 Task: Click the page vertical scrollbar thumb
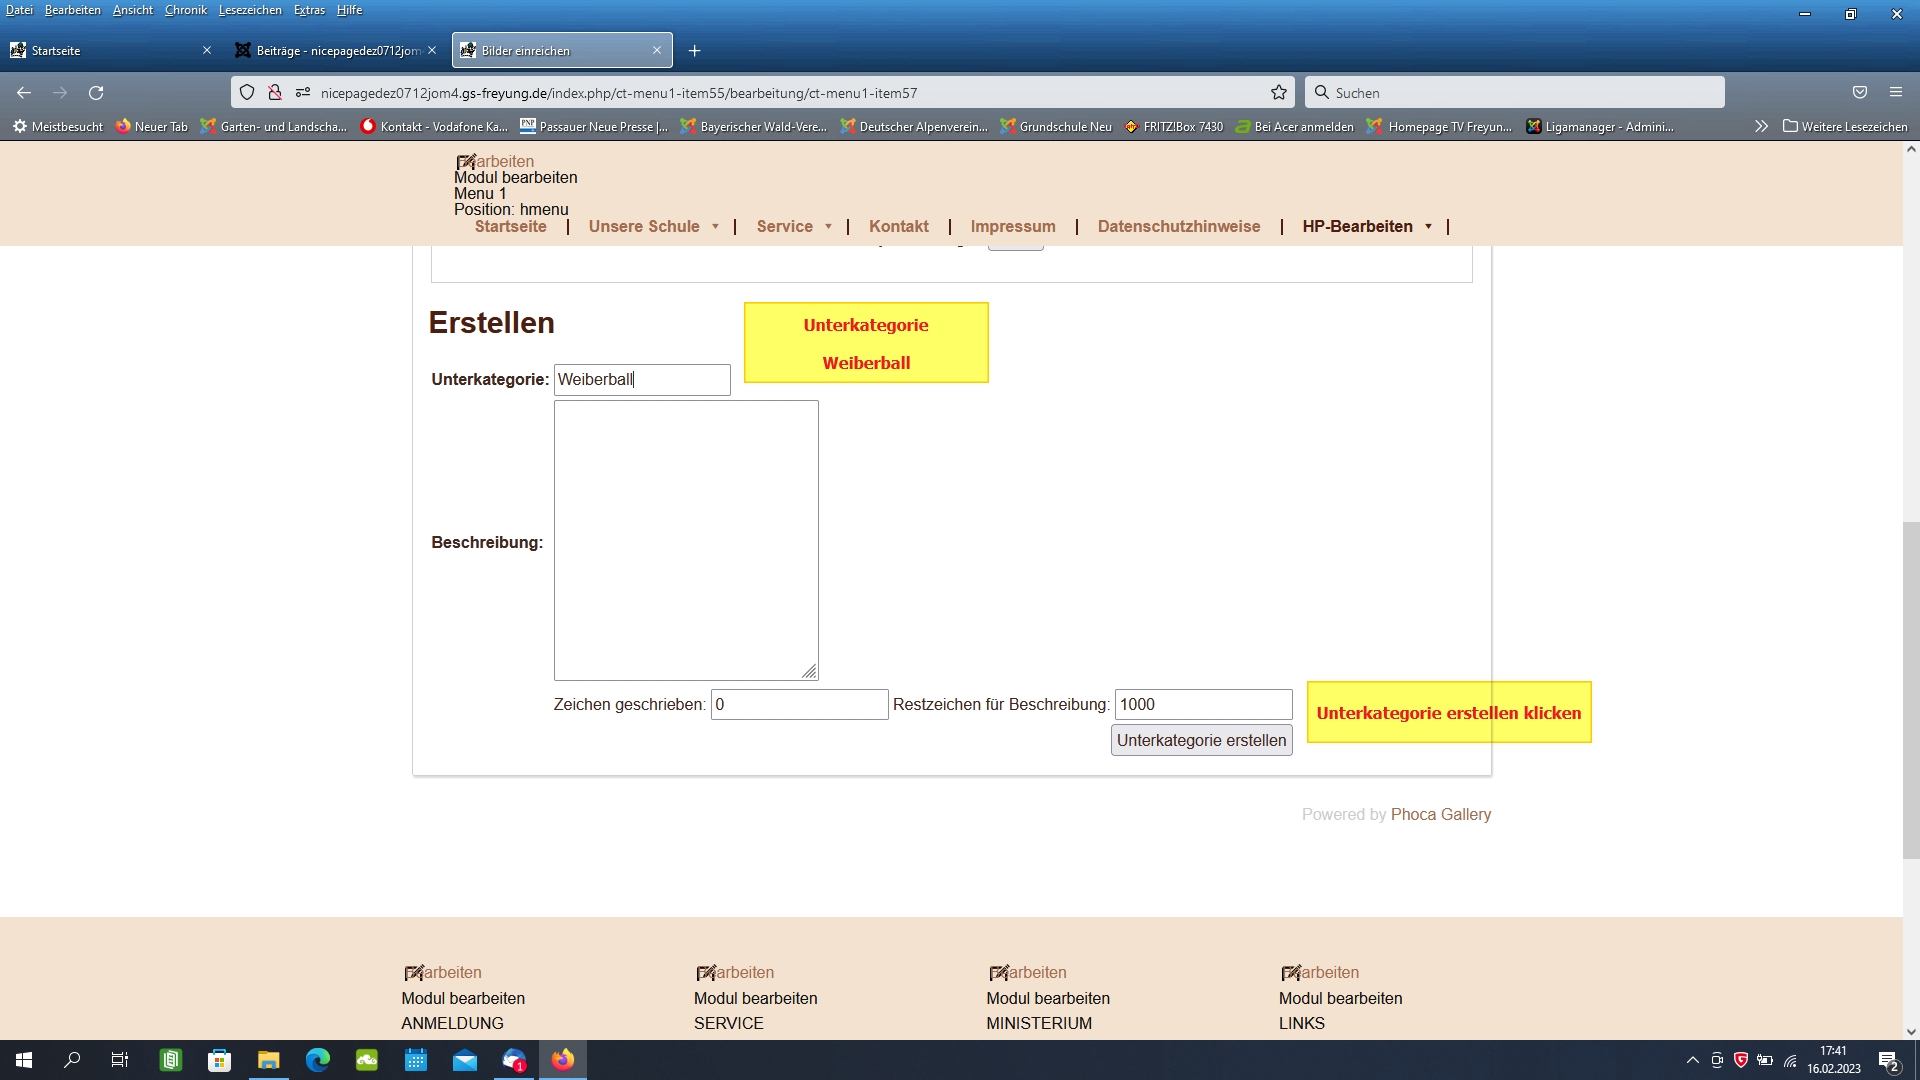point(1910,690)
